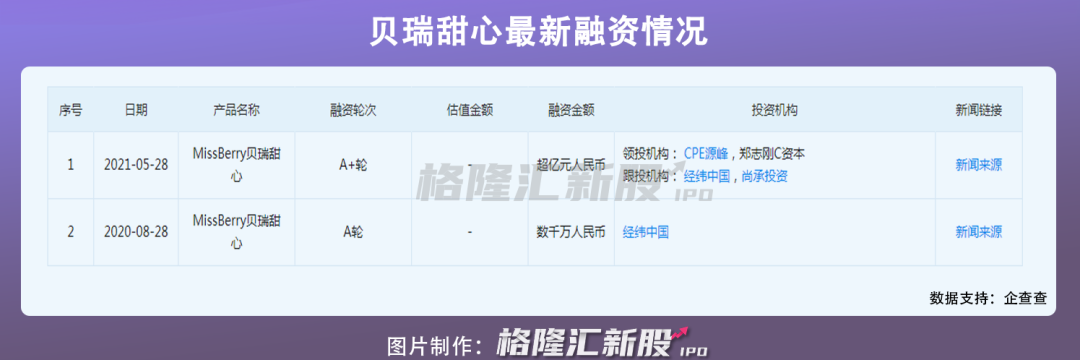Viewport: 1080px width, 360px height.
Task: Select the 新闻链接 column header
Action: [978, 109]
